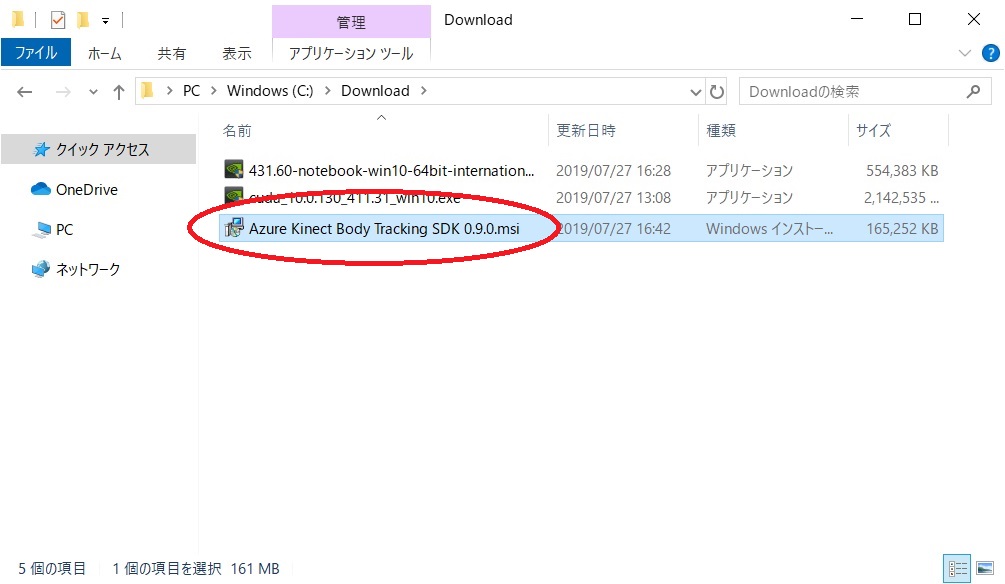Click the クイック アクセス star icon
Viewport: 1005px width, 584px height.
click(x=41, y=149)
